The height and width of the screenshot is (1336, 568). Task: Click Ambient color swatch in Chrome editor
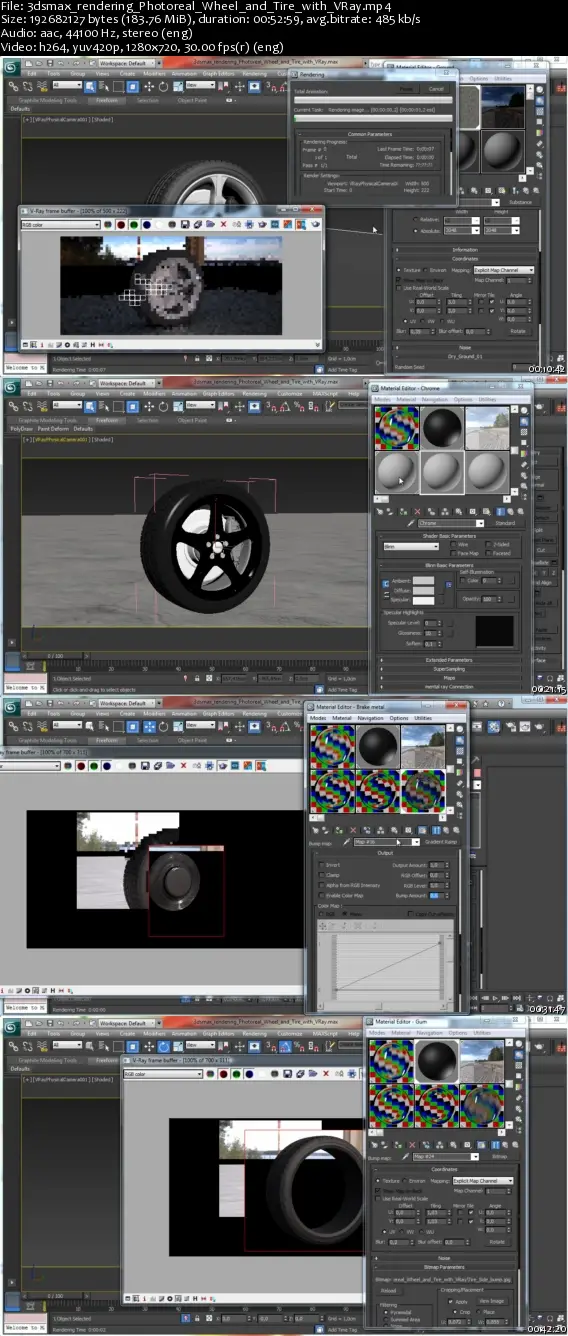click(x=423, y=581)
